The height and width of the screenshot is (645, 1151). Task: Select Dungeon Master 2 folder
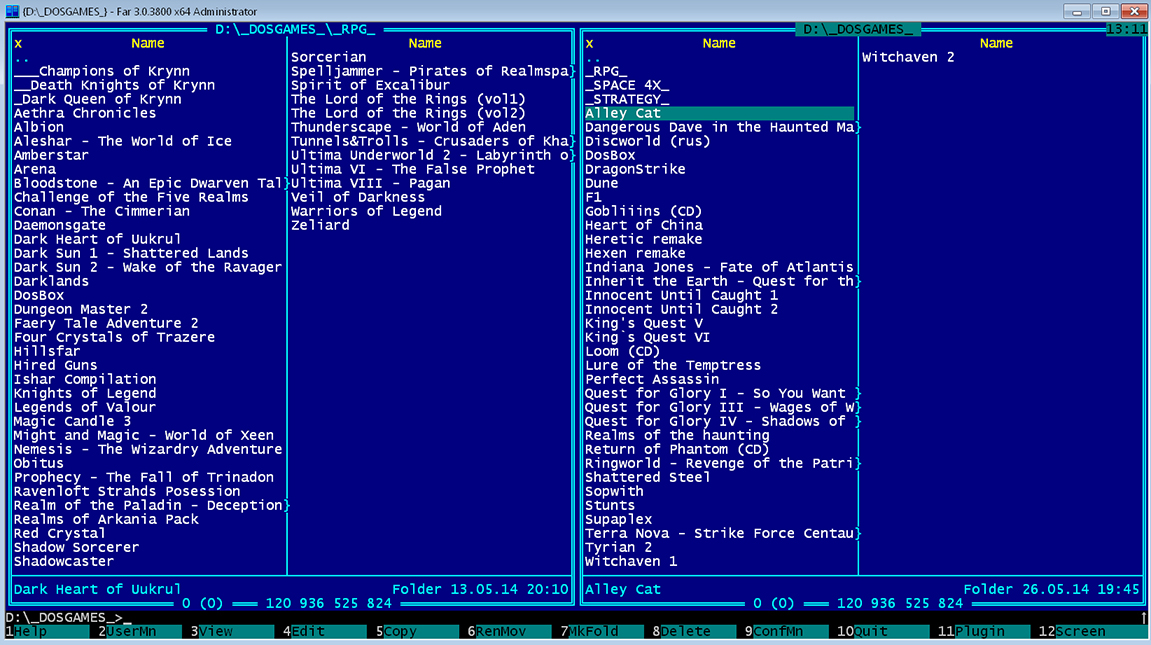pos(80,309)
